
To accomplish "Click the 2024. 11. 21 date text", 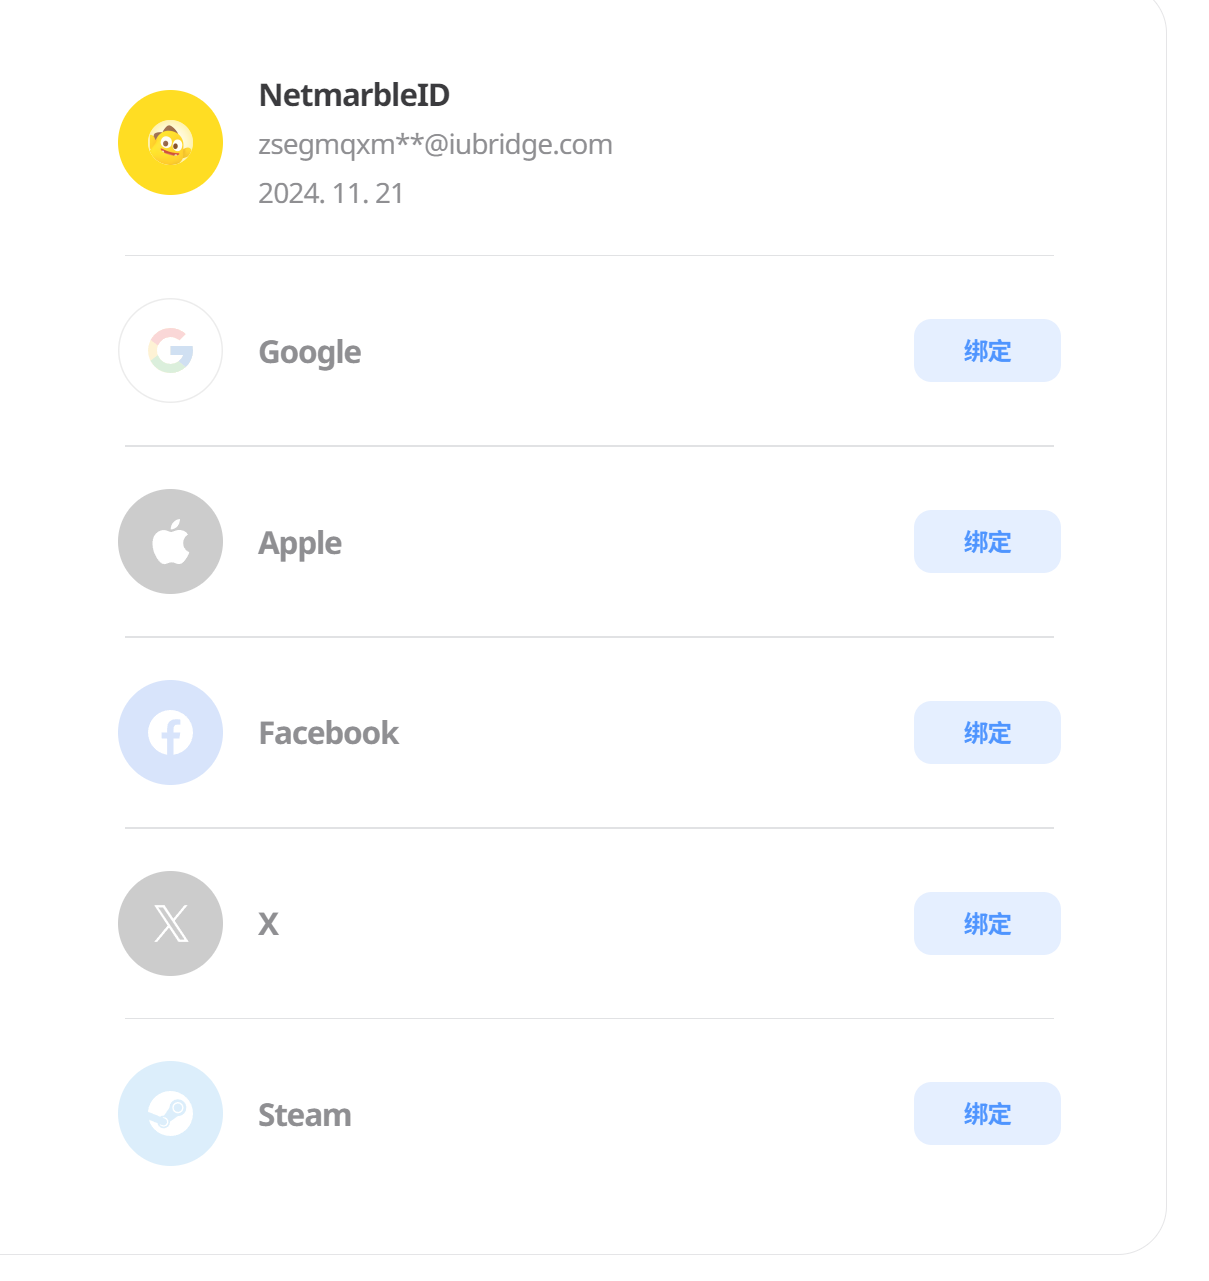I will coord(331,193).
